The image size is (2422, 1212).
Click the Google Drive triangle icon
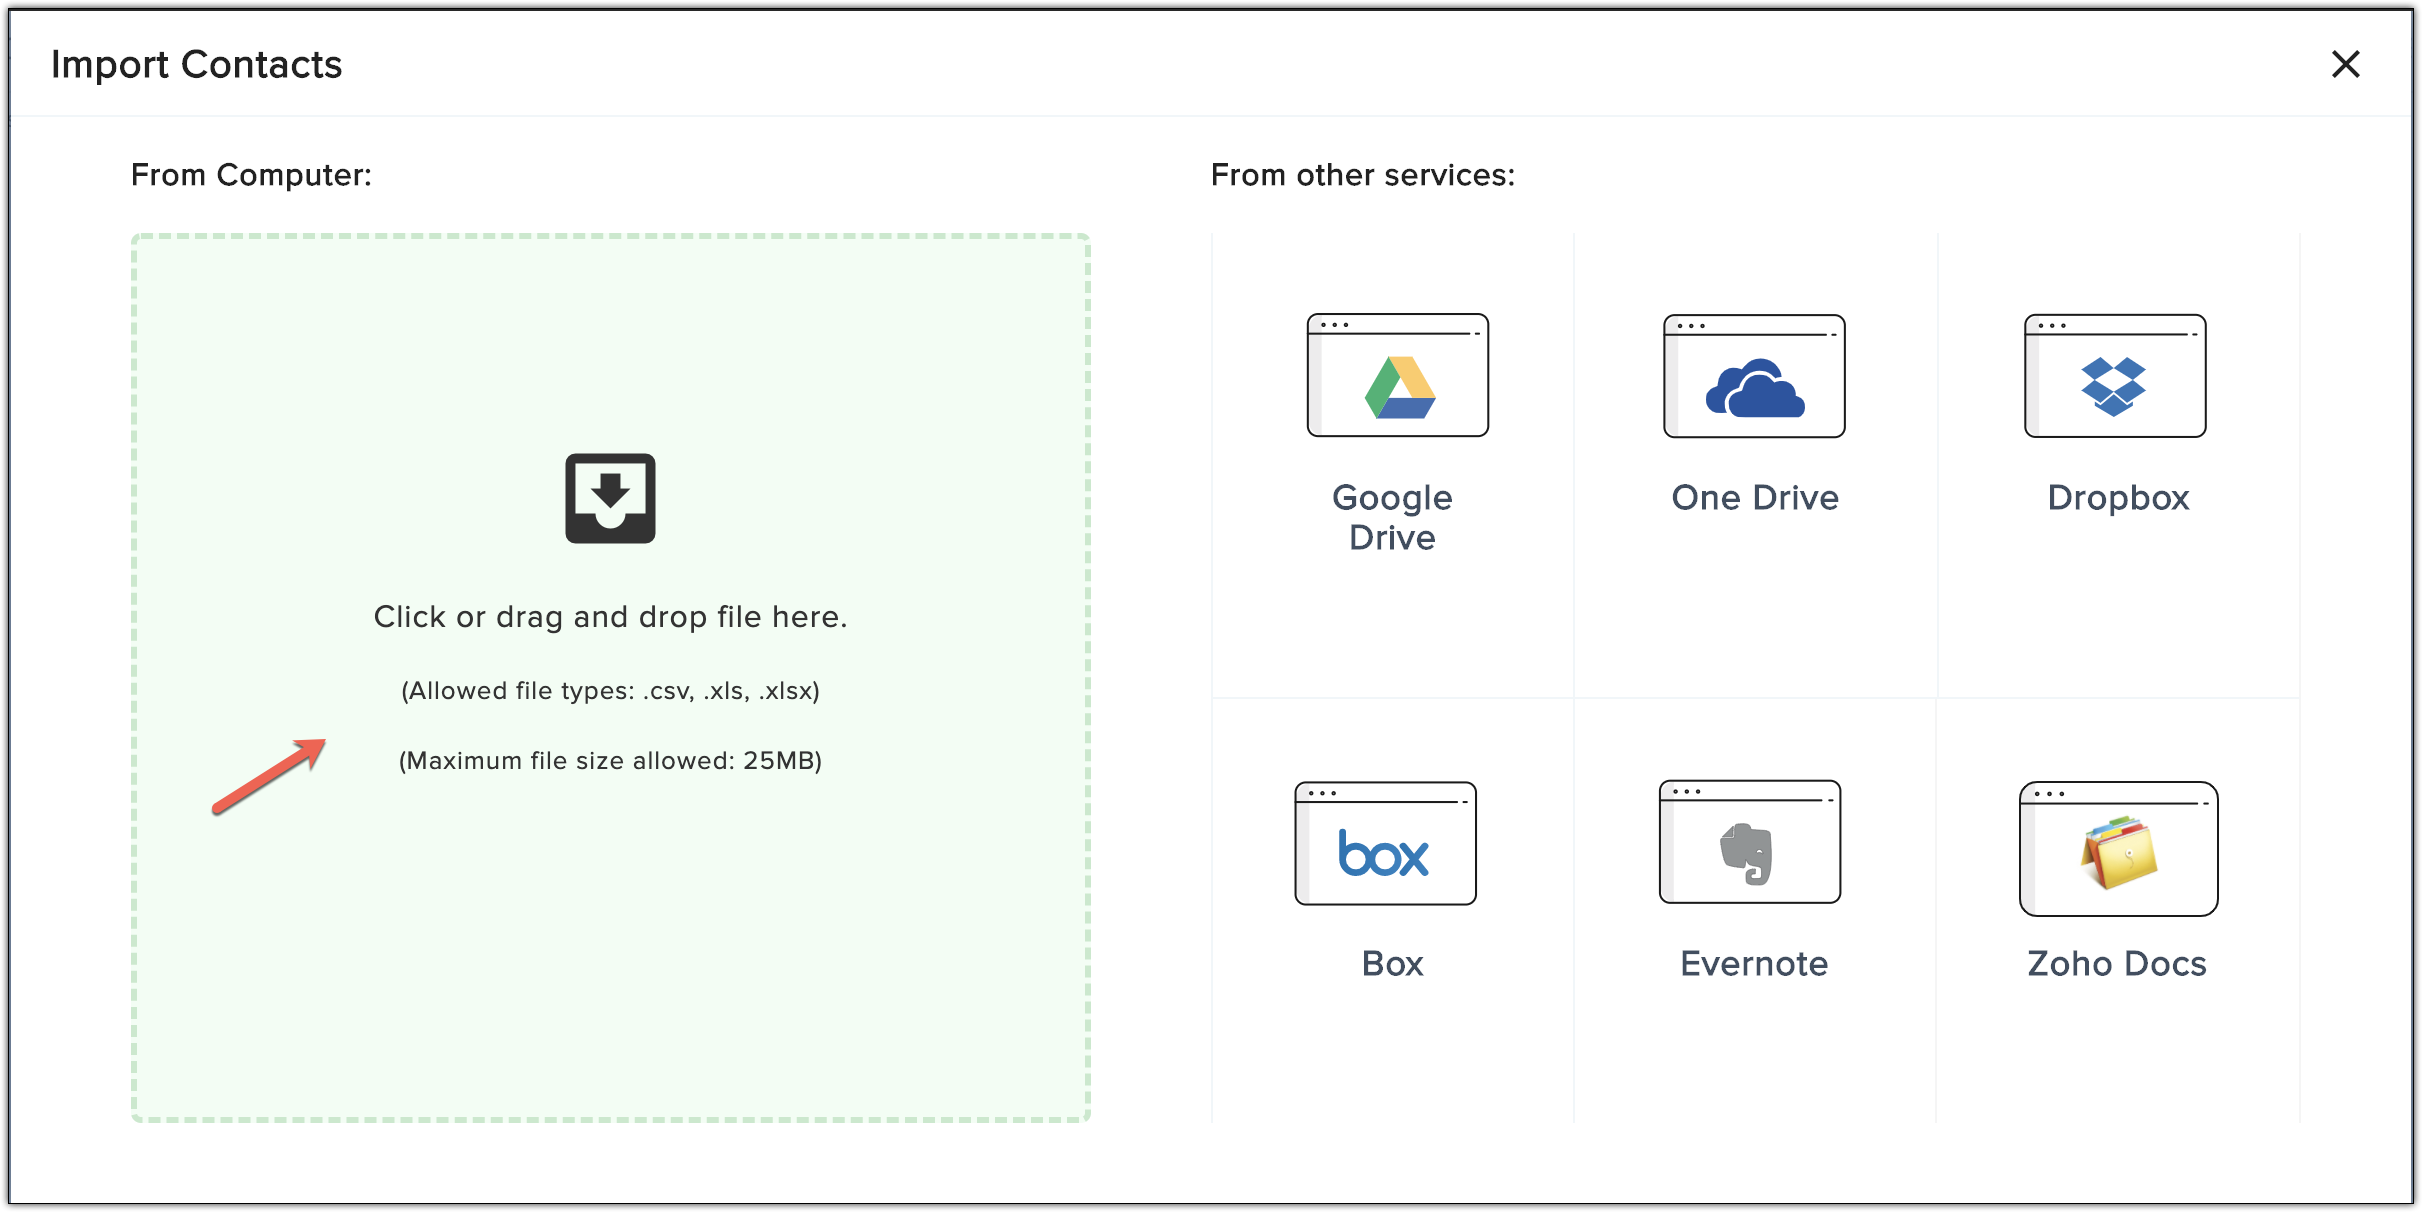coord(1399,387)
